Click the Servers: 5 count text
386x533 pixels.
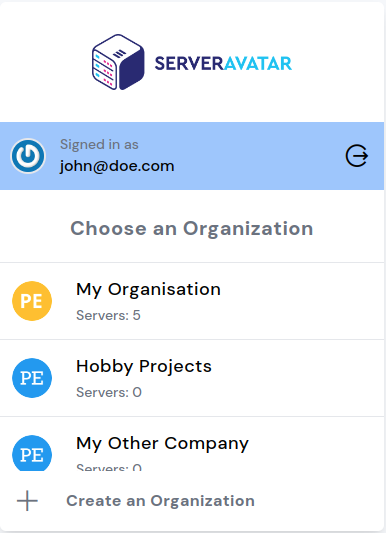click(108, 315)
